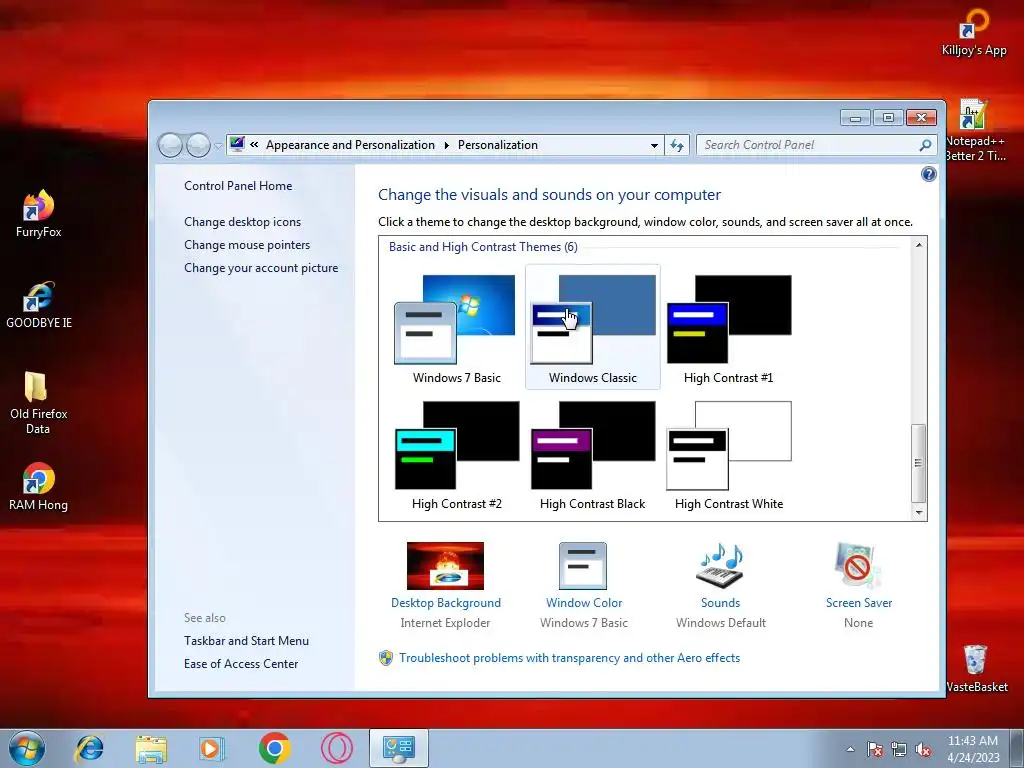This screenshot has height=768, width=1024.
Task: Click the Personalization breadcrumb
Action: [498, 145]
